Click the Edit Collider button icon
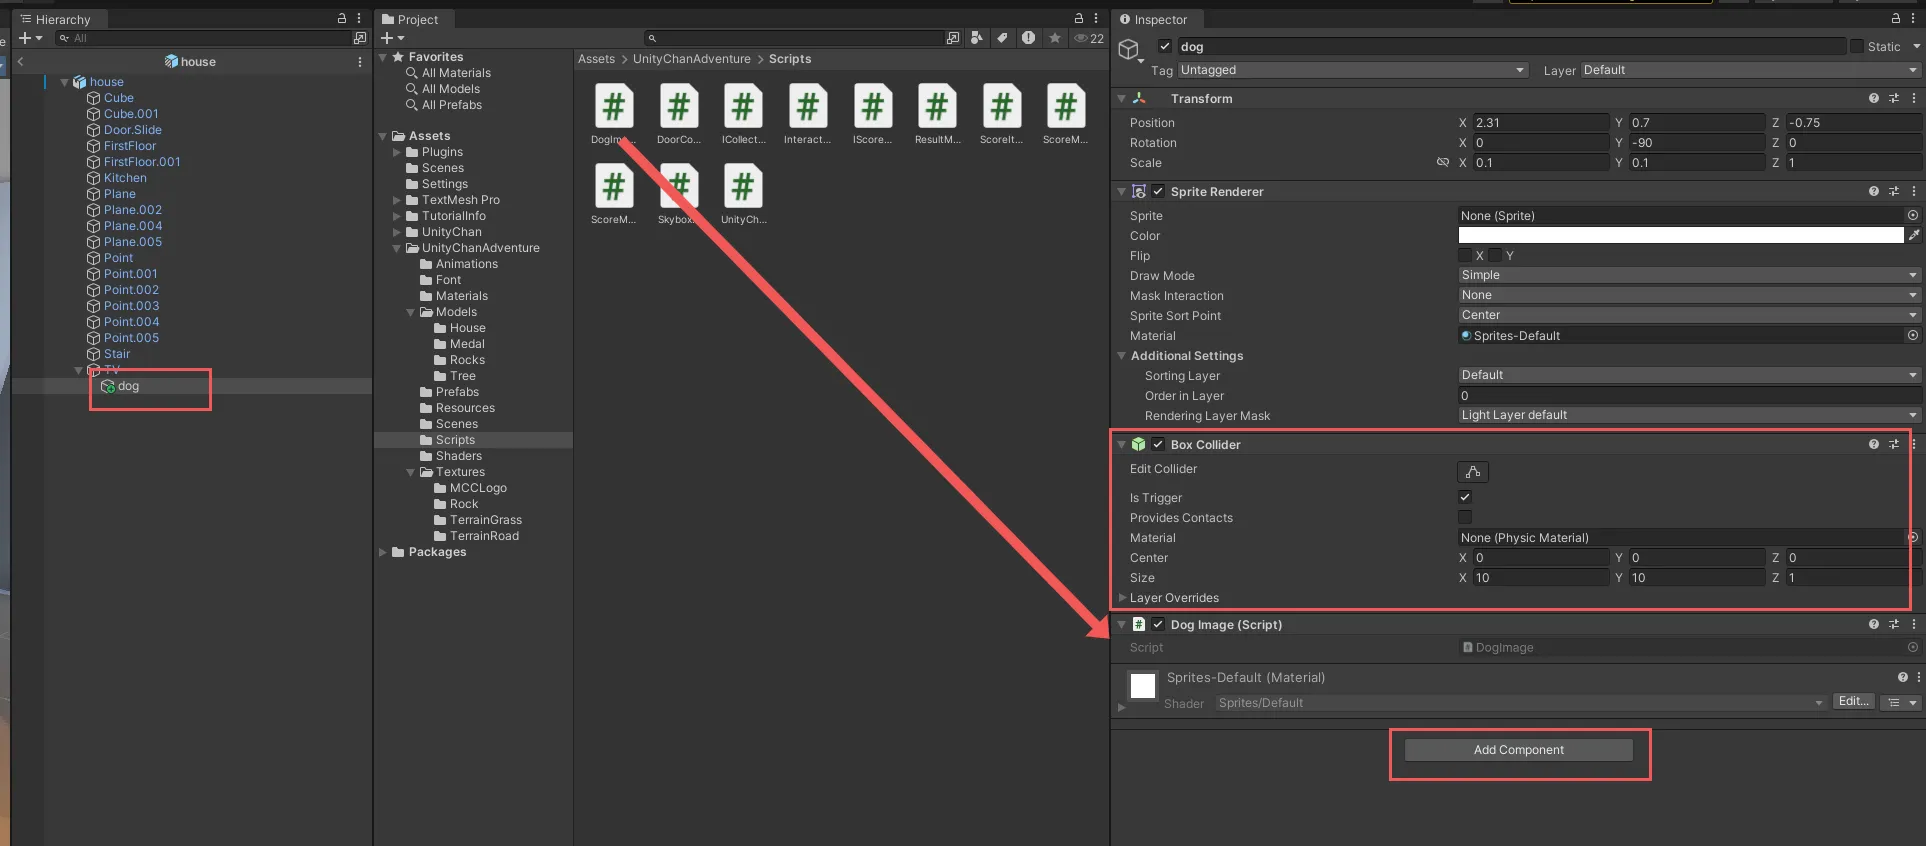This screenshot has height=846, width=1926. 1472,472
